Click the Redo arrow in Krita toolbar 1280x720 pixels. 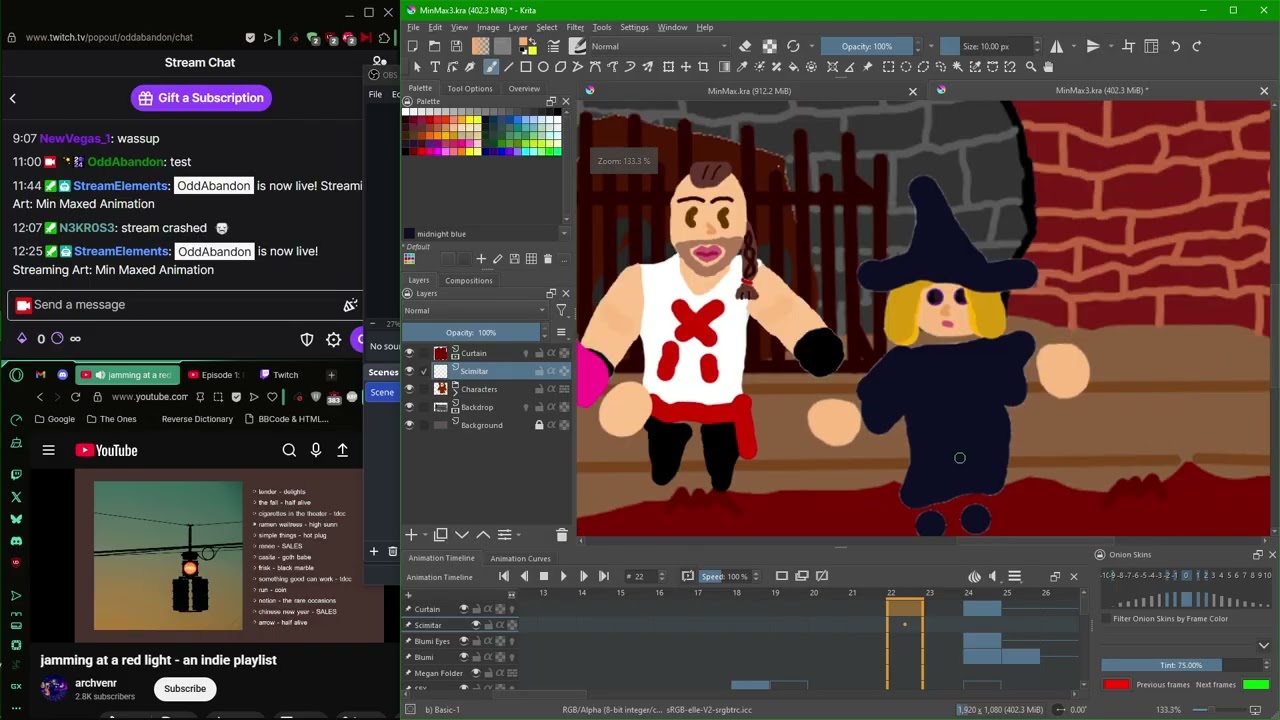(1196, 46)
